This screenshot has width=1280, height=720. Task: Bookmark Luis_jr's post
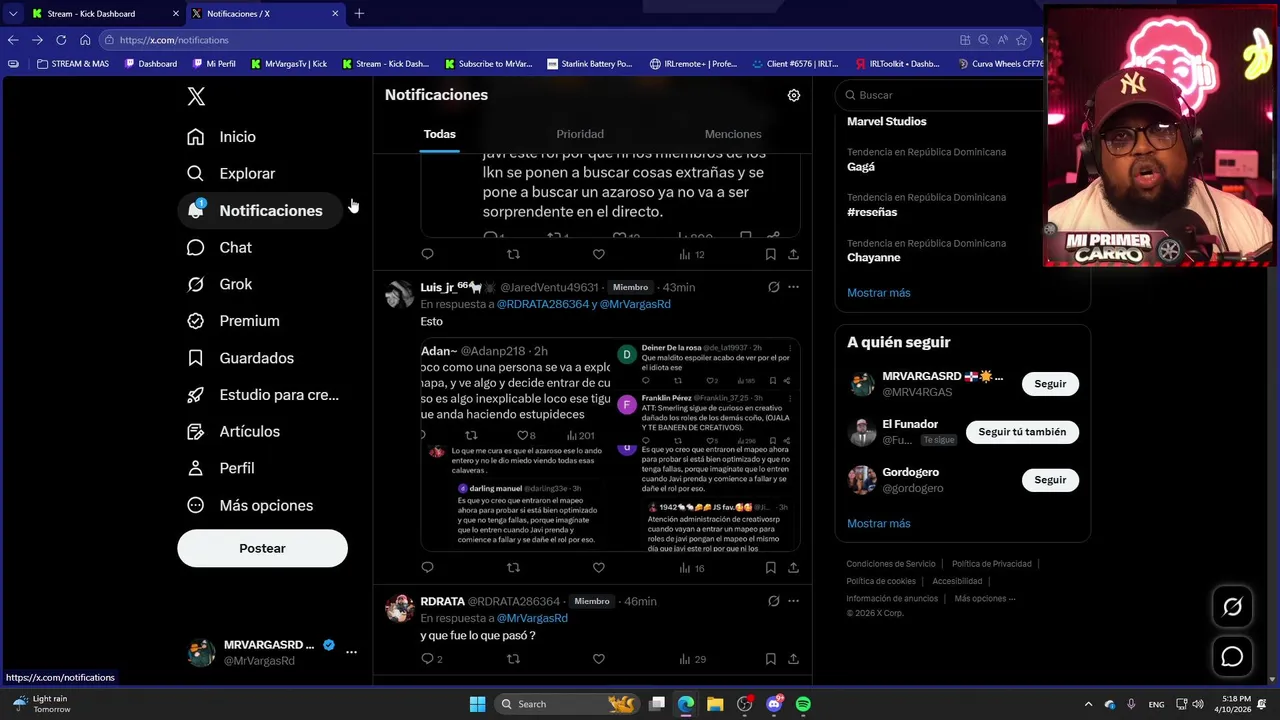pyautogui.click(x=770, y=568)
